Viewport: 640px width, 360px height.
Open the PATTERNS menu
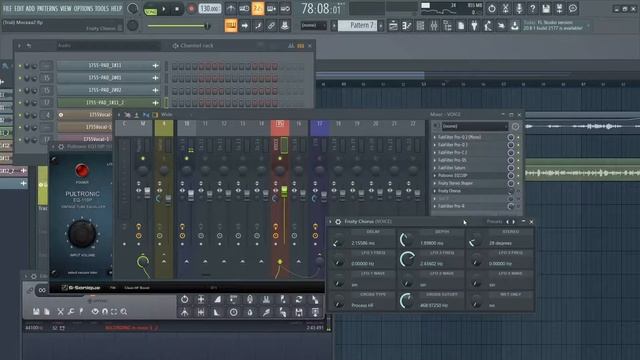coord(47,8)
